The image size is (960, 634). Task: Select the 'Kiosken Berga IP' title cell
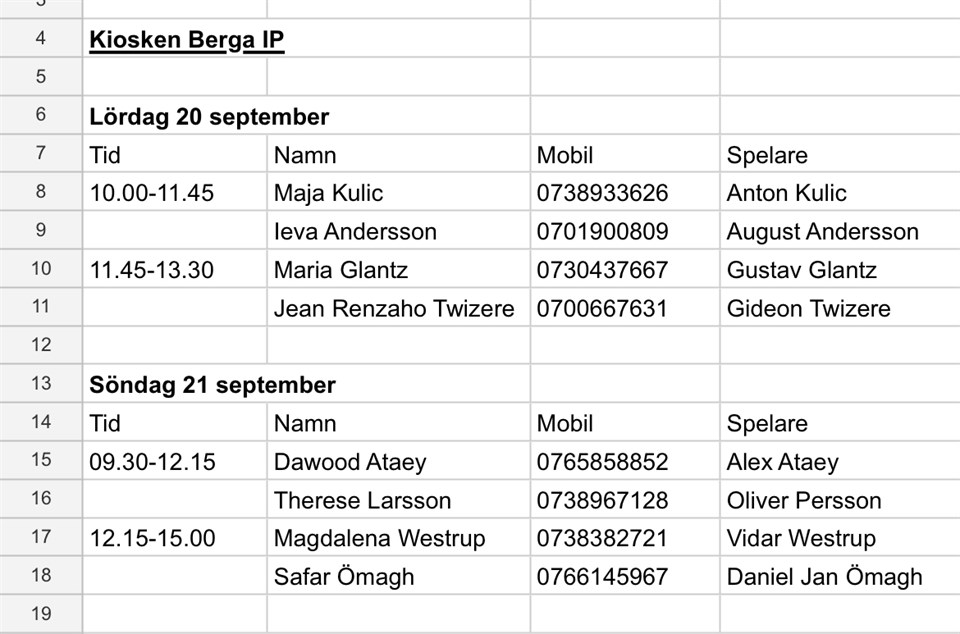(x=187, y=40)
